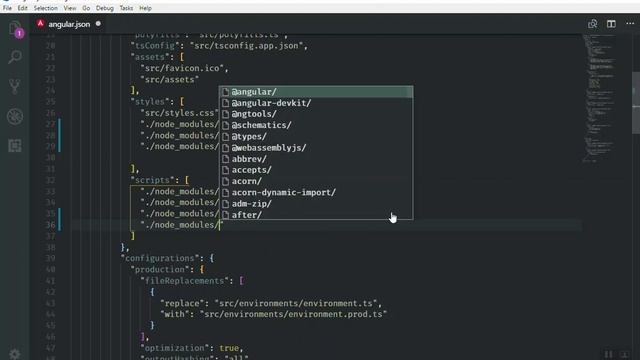The height and width of the screenshot is (360, 640).
Task: Click the file icon beside @angular/ suggestion
Action: pos(225,92)
